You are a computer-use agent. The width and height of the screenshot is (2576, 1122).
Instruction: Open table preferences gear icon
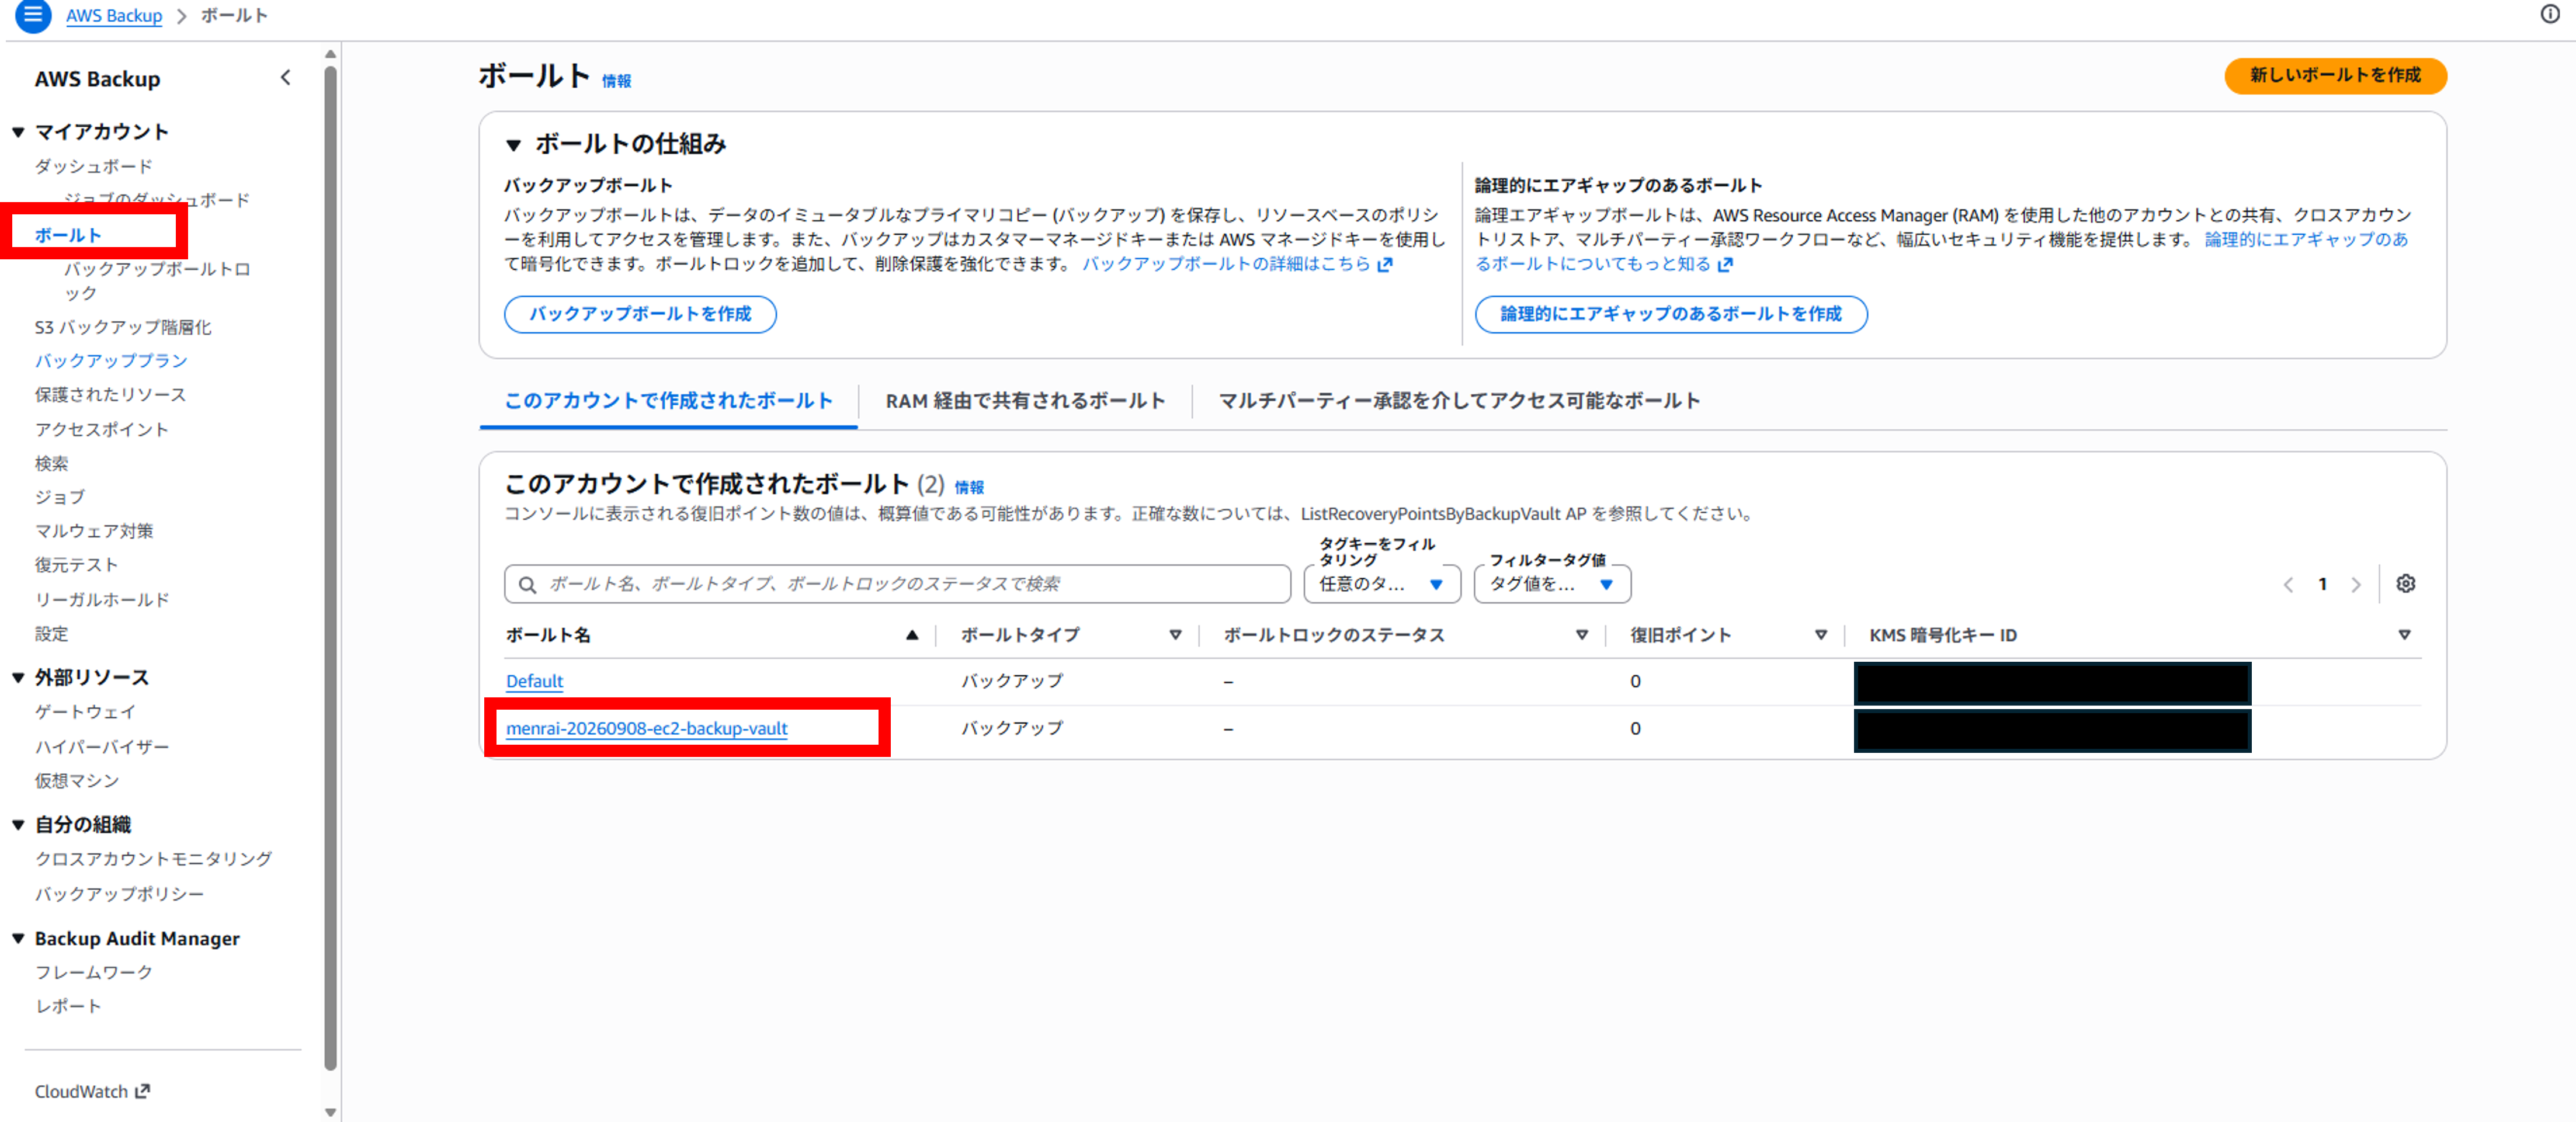(x=2406, y=584)
